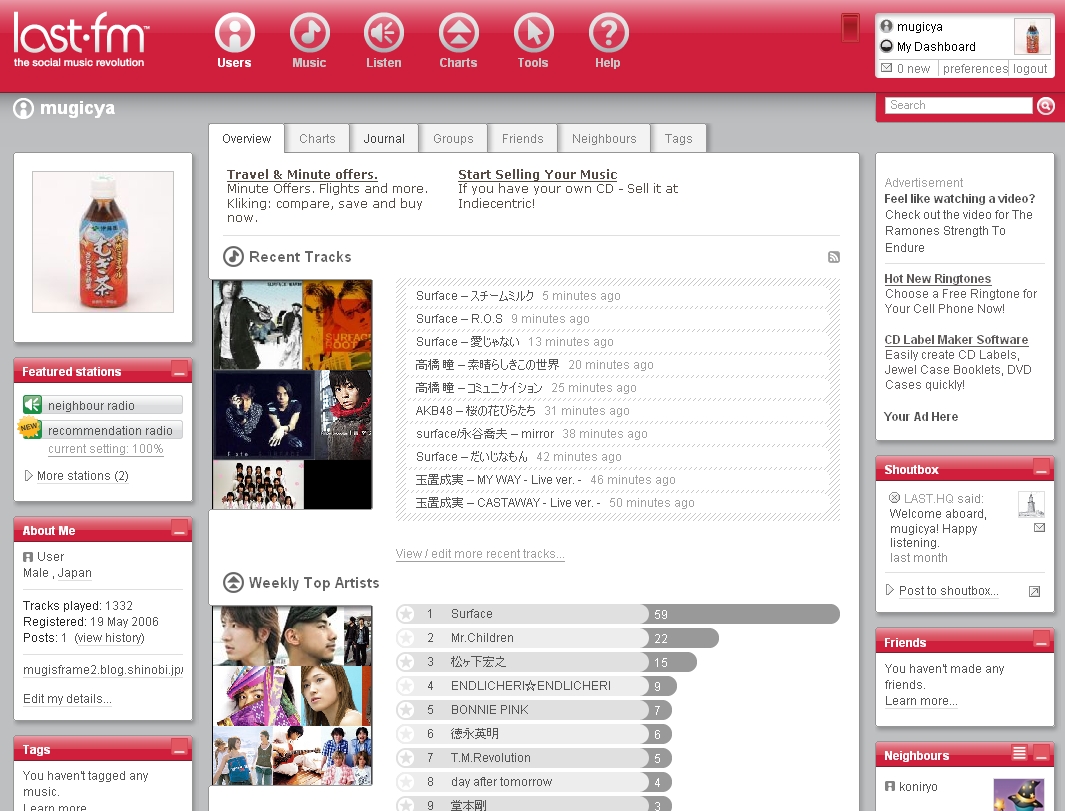1065x811 pixels.
Task: Start the recommendation radio station
Action: (x=103, y=430)
